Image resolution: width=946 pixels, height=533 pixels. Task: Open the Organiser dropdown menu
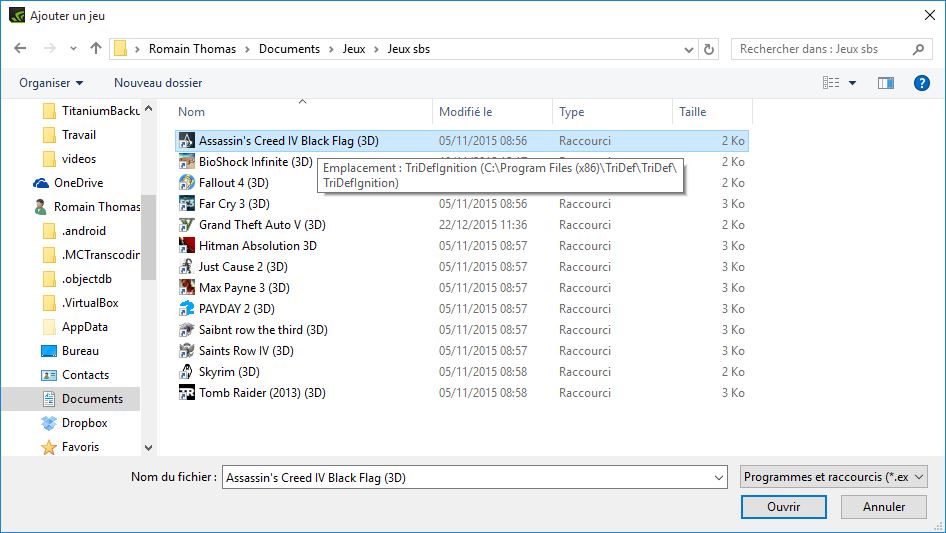tap(51, 83)
